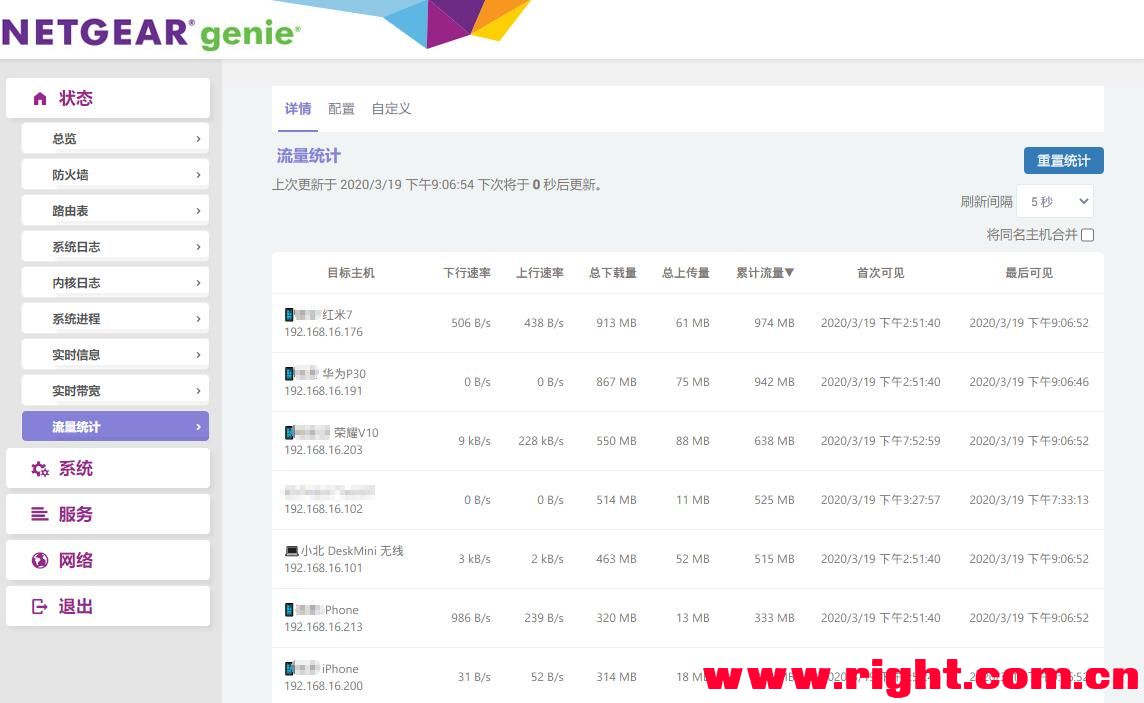Click the home icon beside 状态

tap(40, 98)
